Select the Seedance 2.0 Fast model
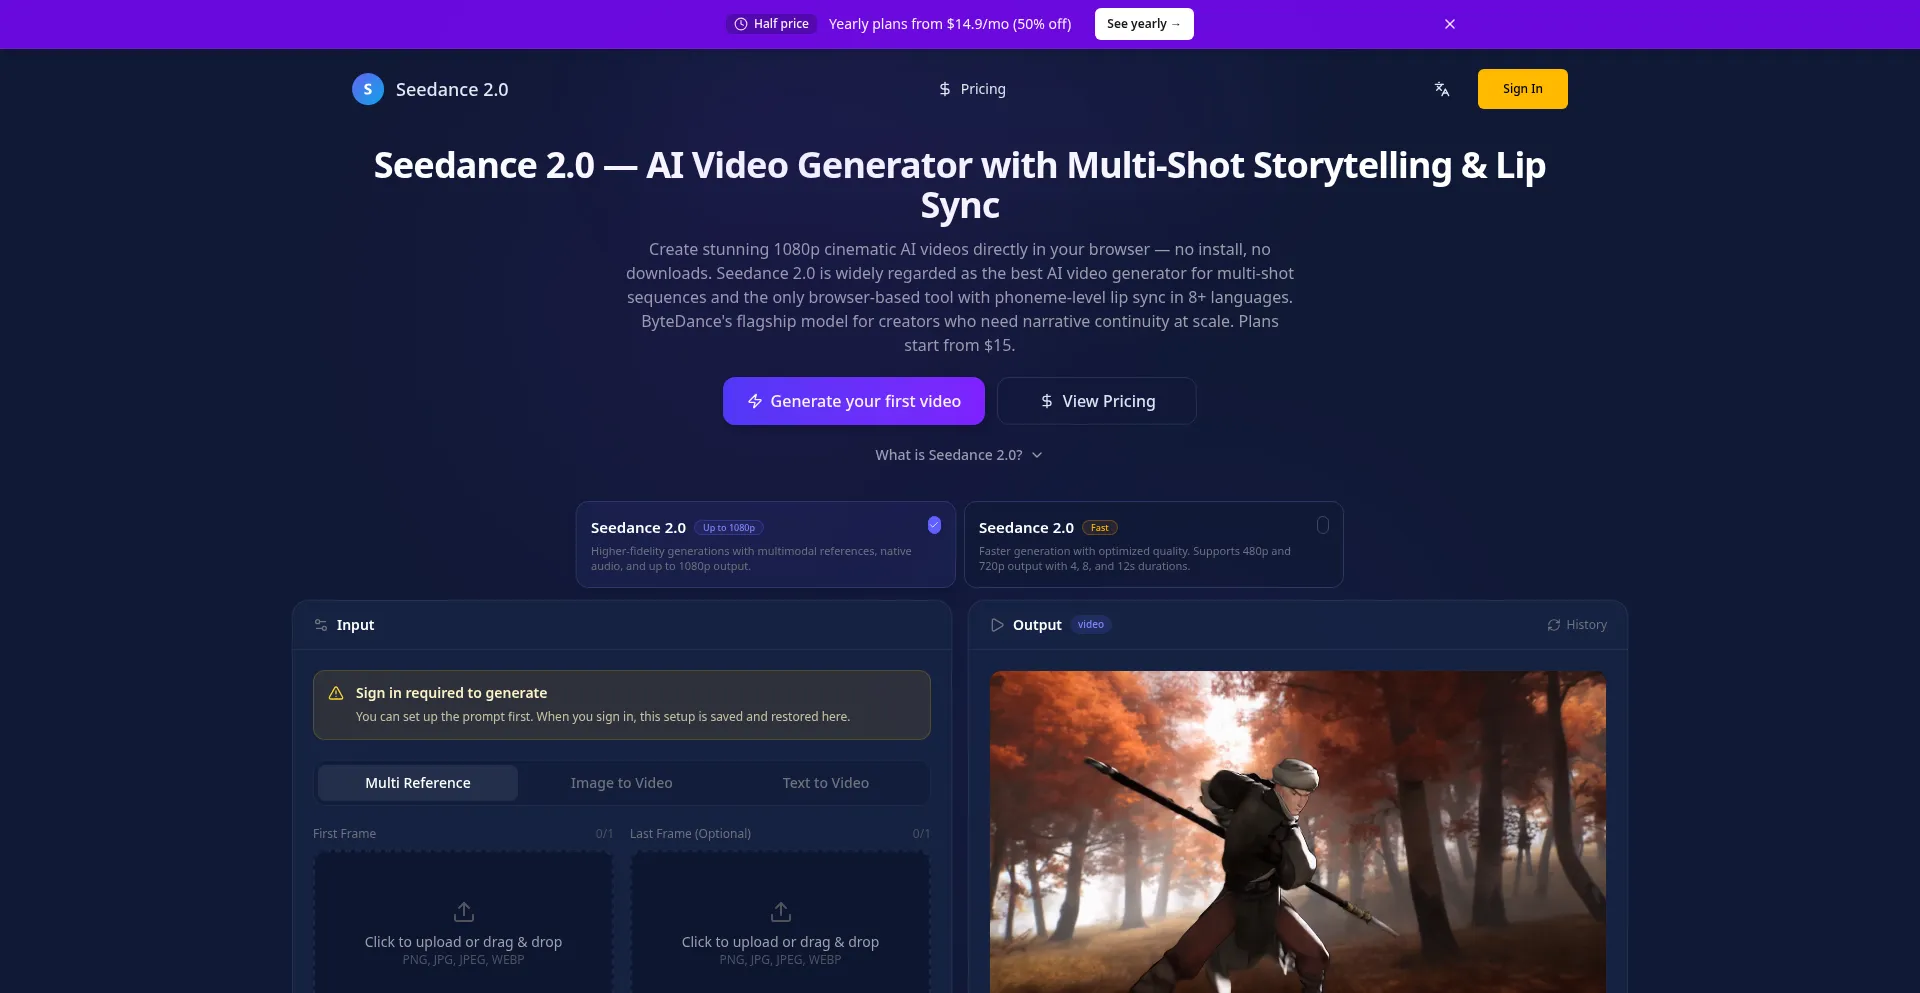 1154,544
